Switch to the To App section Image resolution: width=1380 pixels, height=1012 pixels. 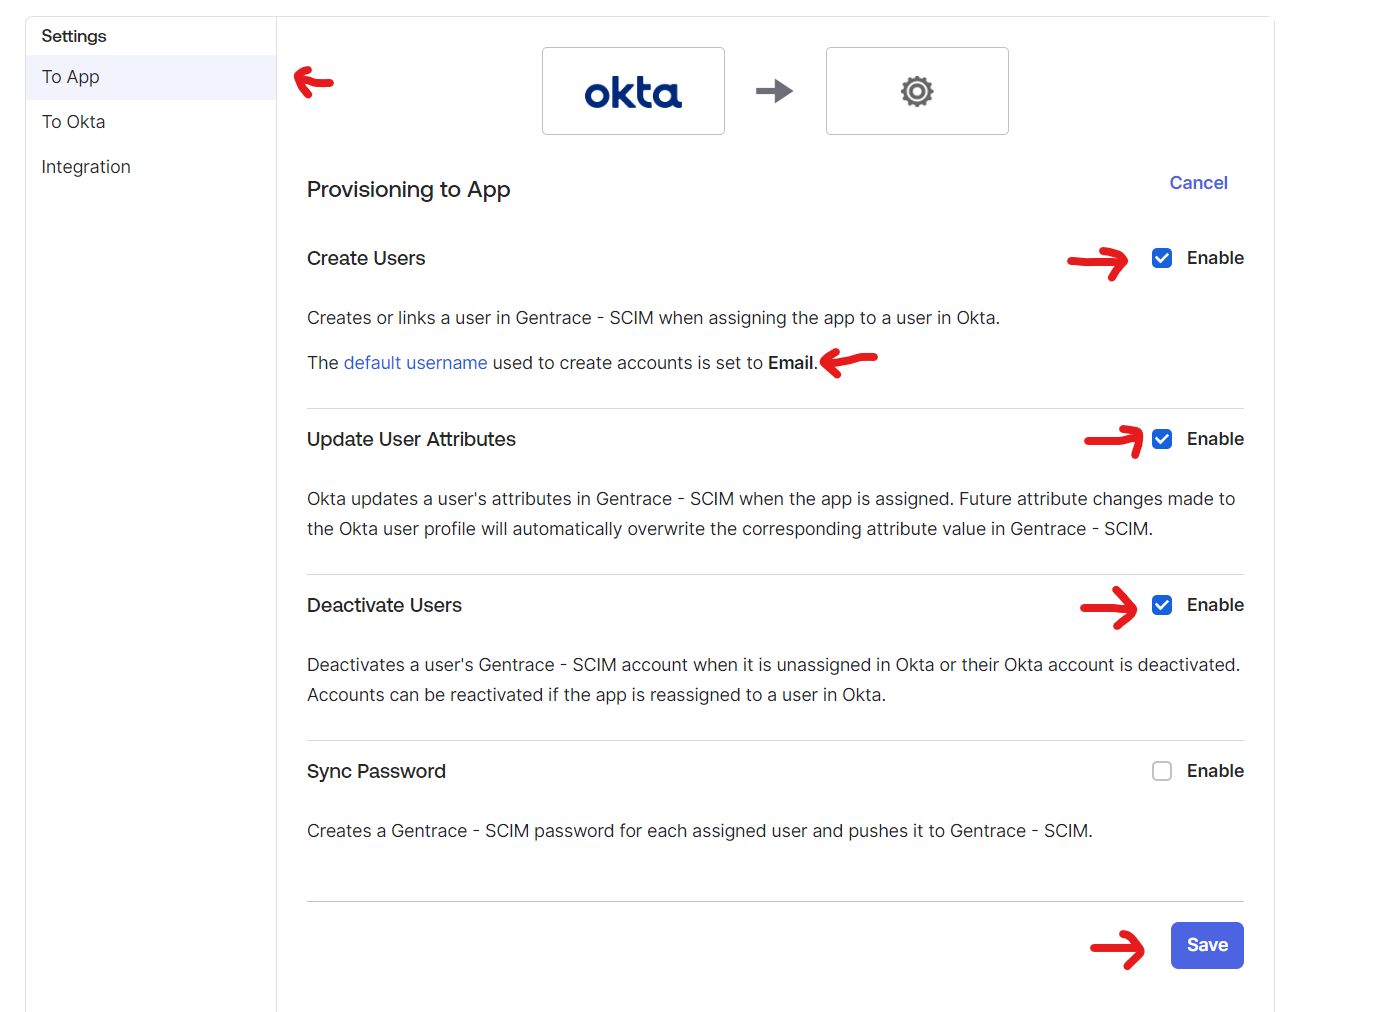coord(70,76)
